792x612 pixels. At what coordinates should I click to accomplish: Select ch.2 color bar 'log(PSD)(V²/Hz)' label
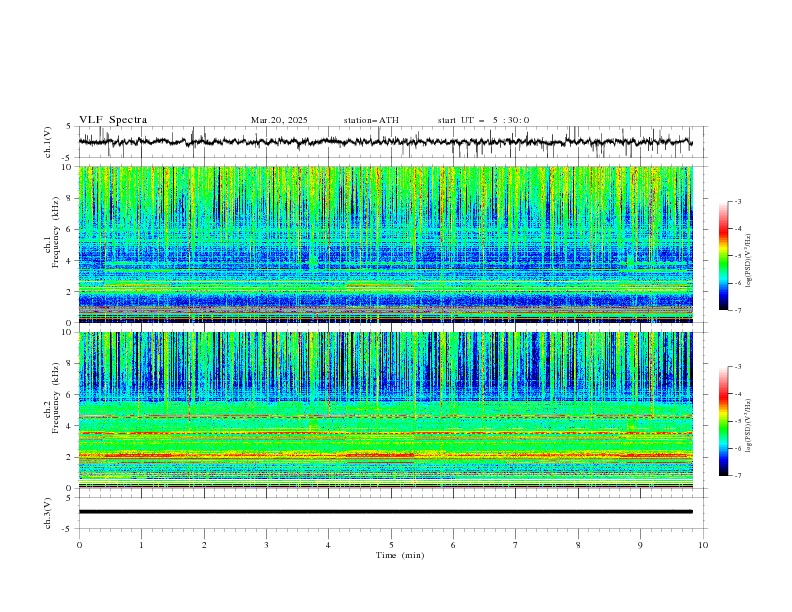click(749, 425)
